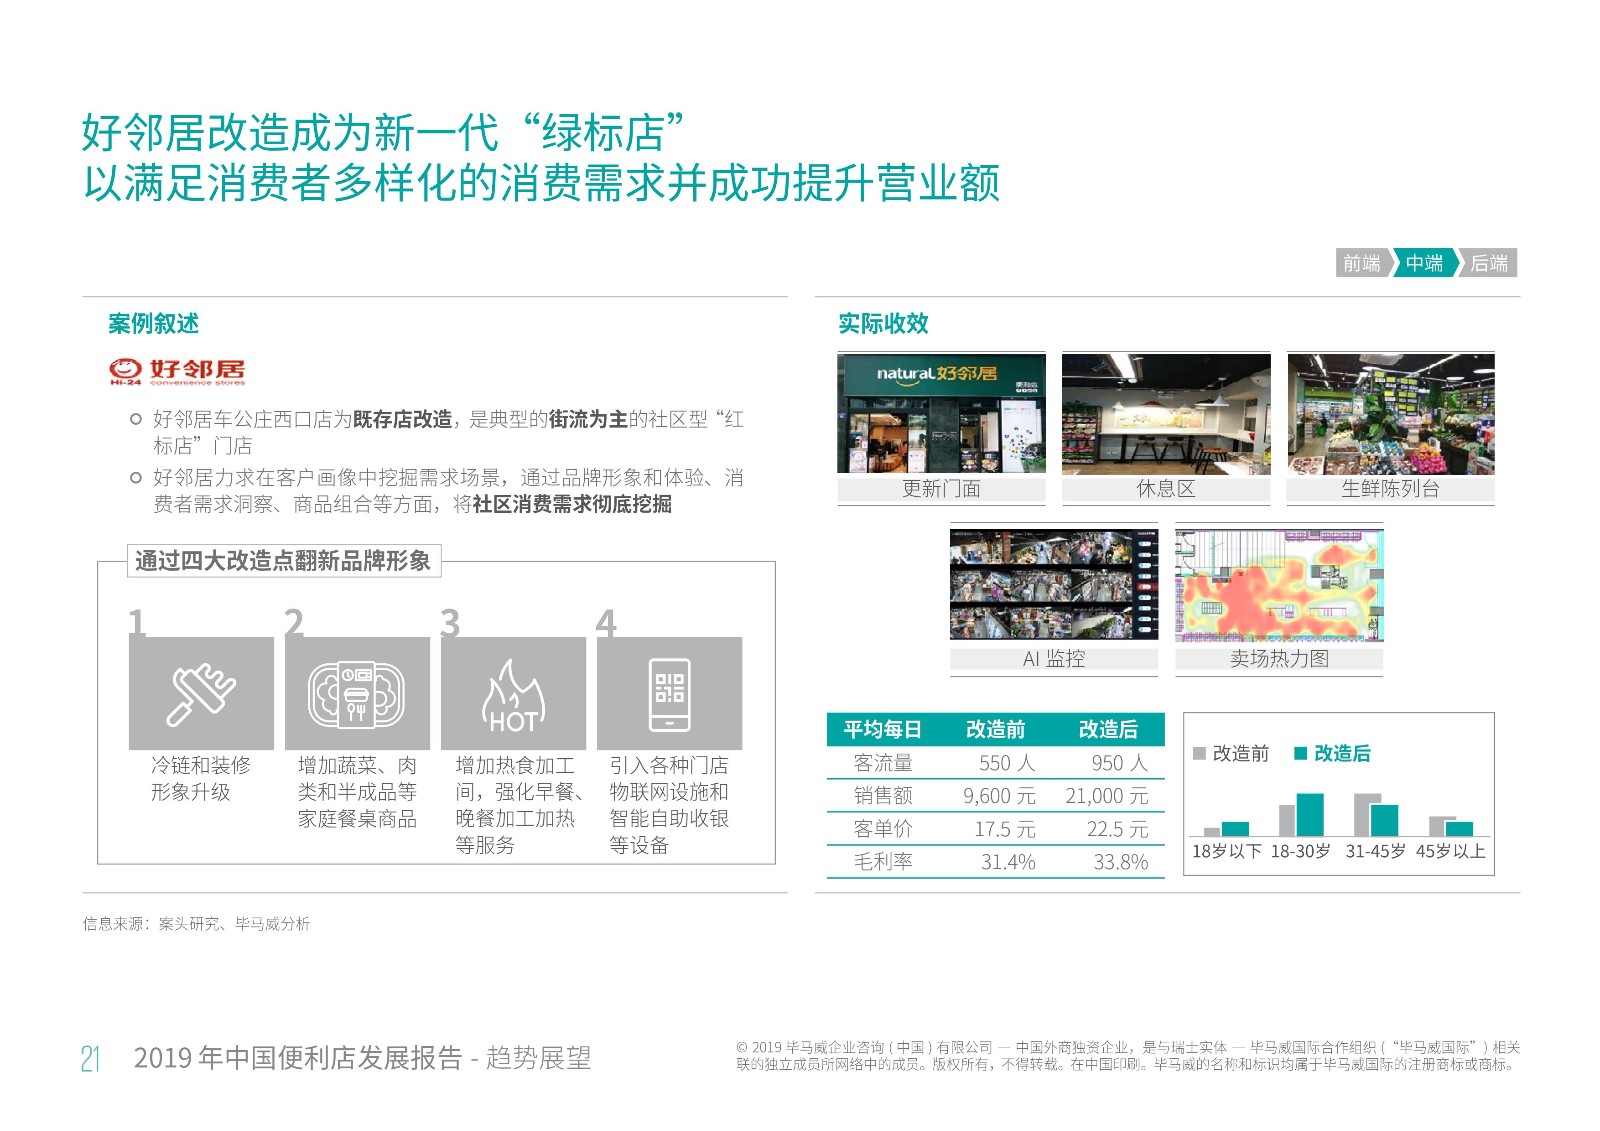Click the 22.5 元 table cell
Screen dimensions: 1600x1131
point(1118,829)
